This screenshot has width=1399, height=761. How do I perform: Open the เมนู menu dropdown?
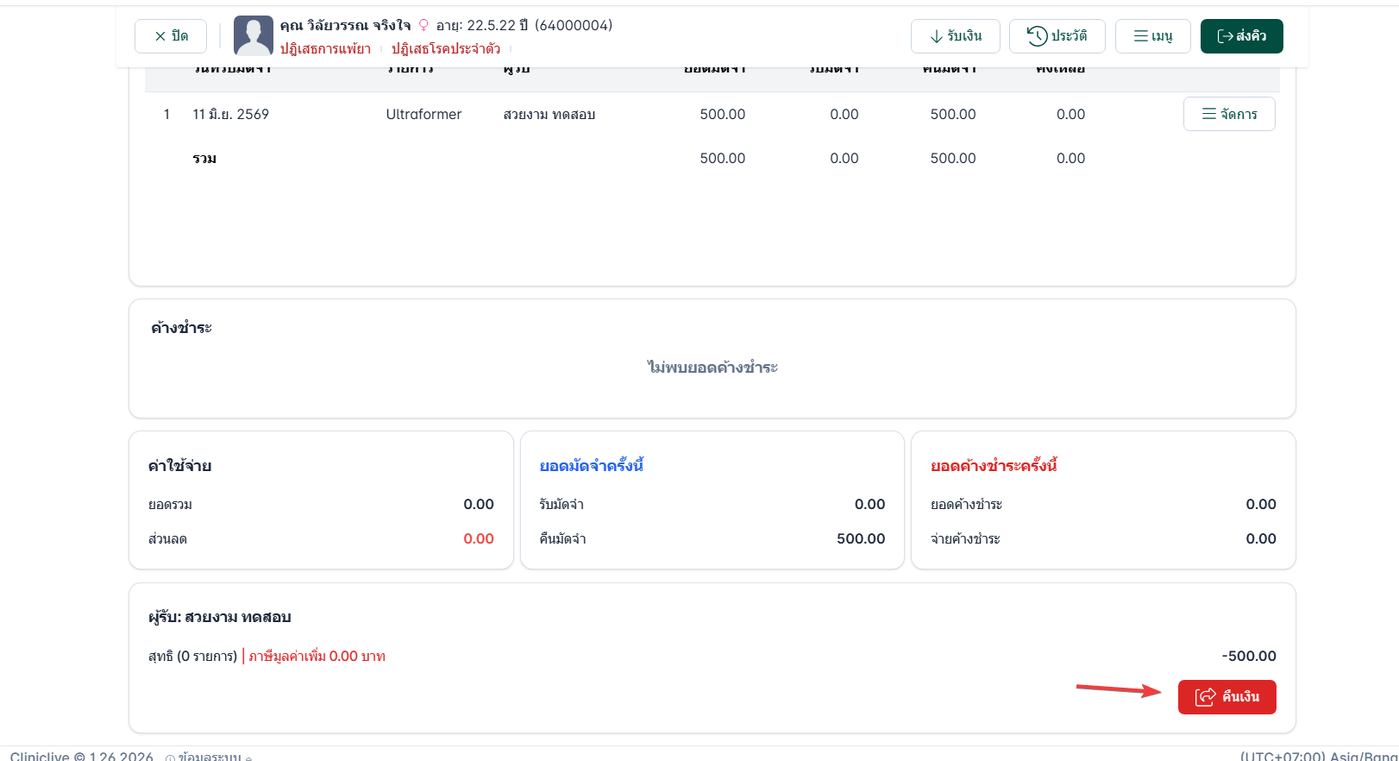[x=1153, y=36]
